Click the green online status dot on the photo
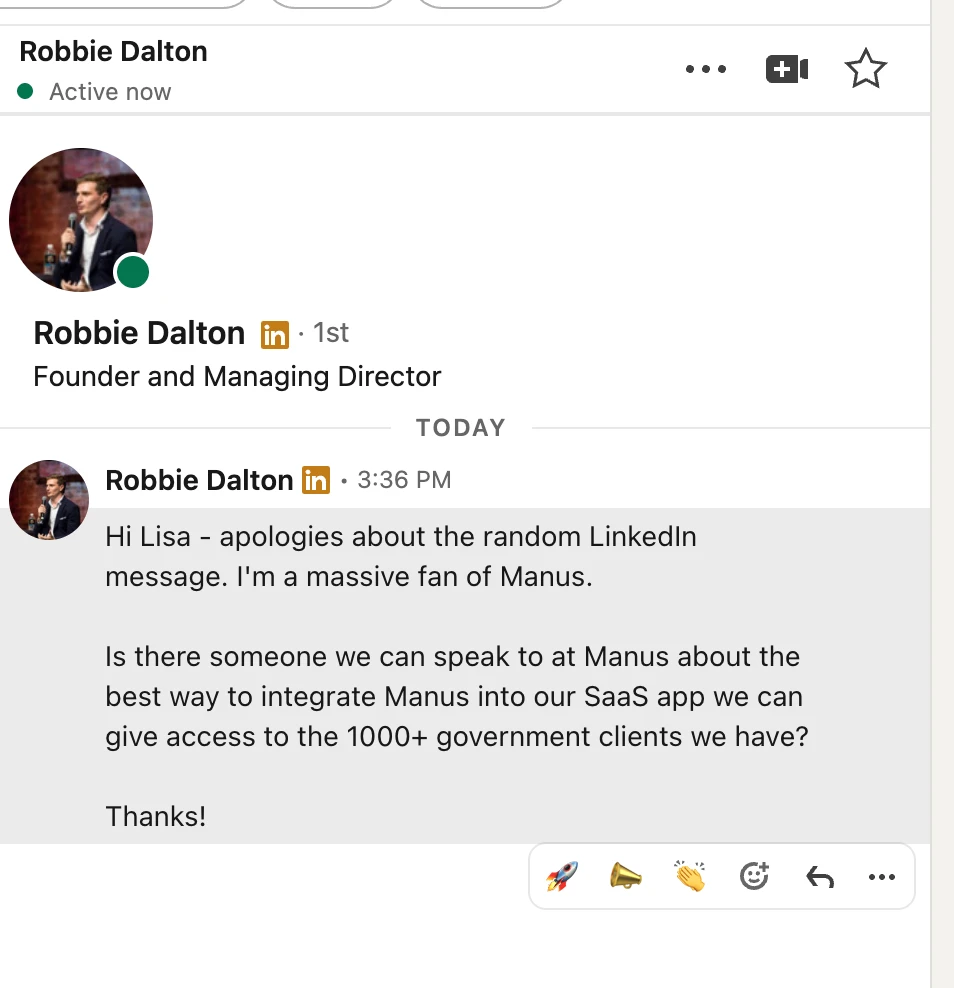The height and width of the screenshot is (988, 954). (x=133, y=272)
